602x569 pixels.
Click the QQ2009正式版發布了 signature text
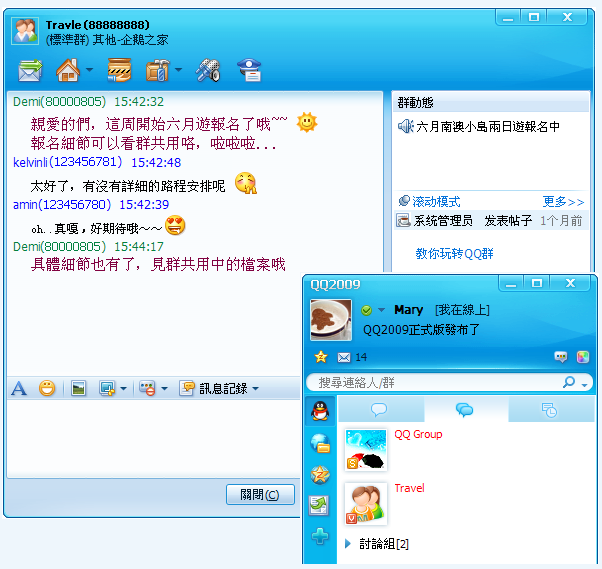coord(422,330)
